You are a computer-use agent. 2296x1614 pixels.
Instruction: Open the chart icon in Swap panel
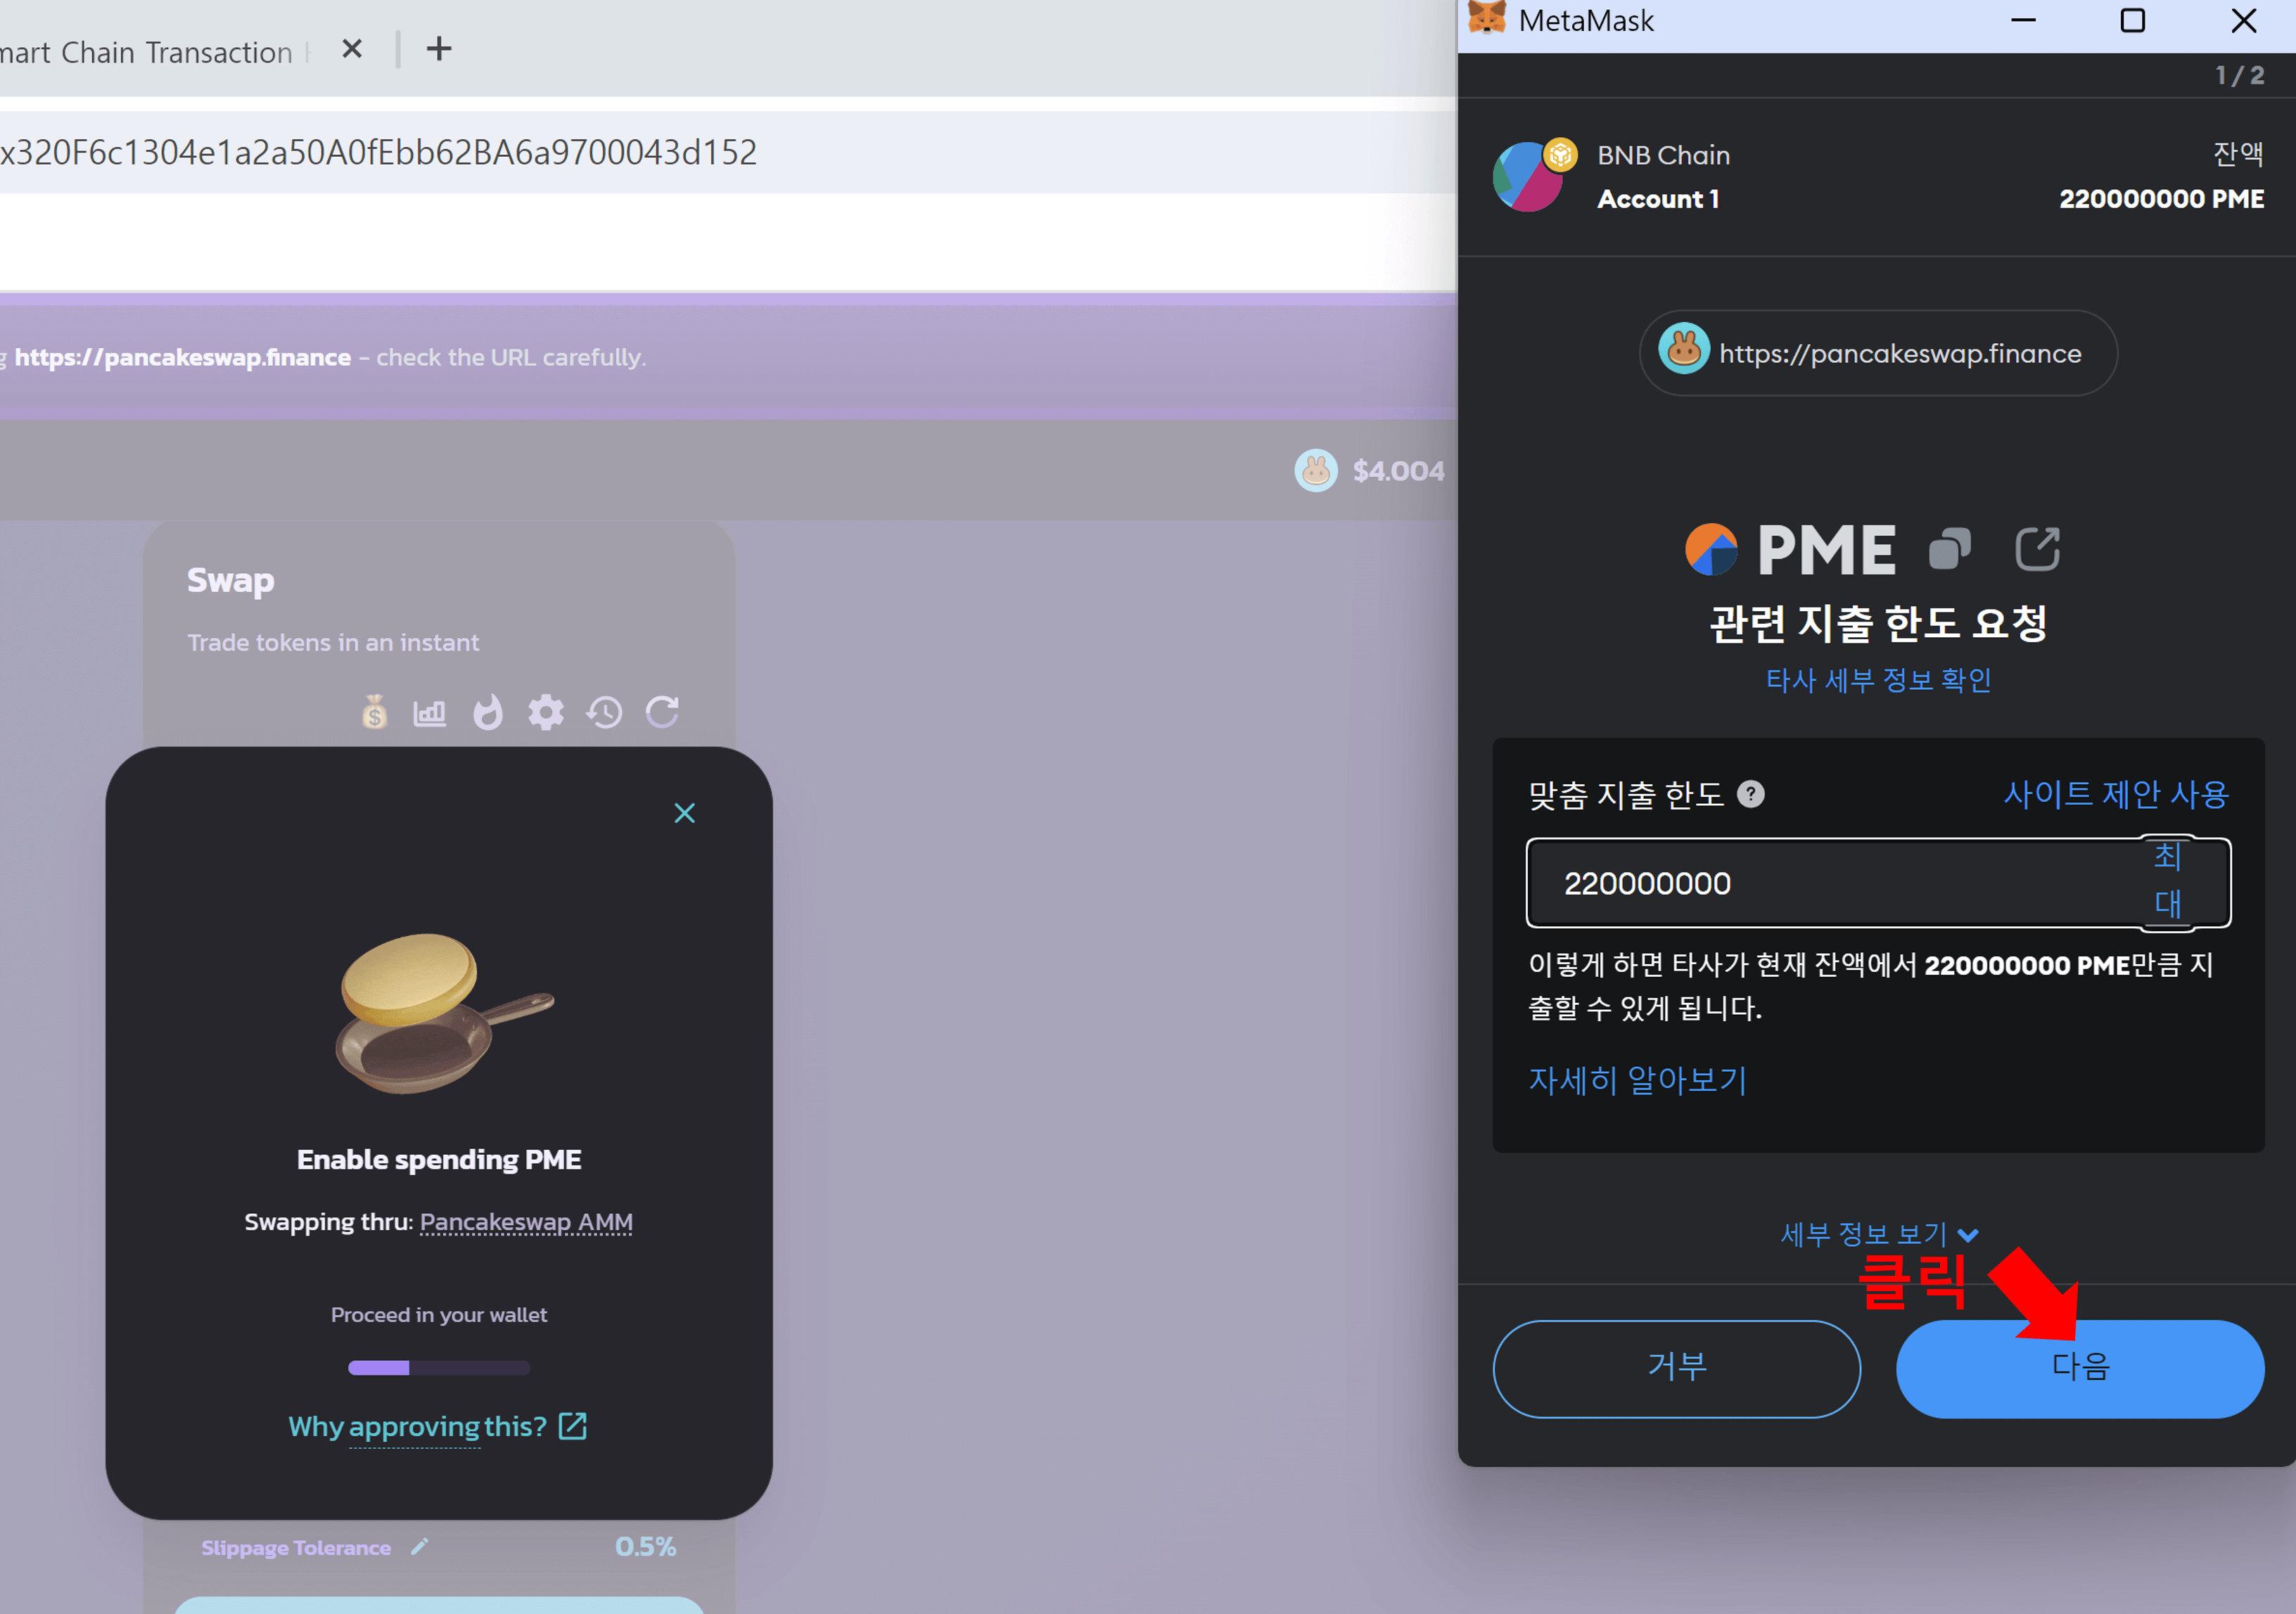pos(430,712)
